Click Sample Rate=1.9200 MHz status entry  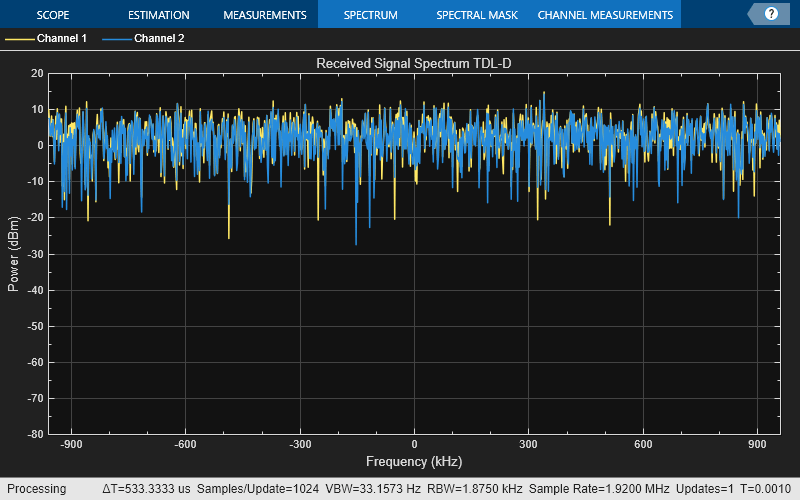coord(599,489)
